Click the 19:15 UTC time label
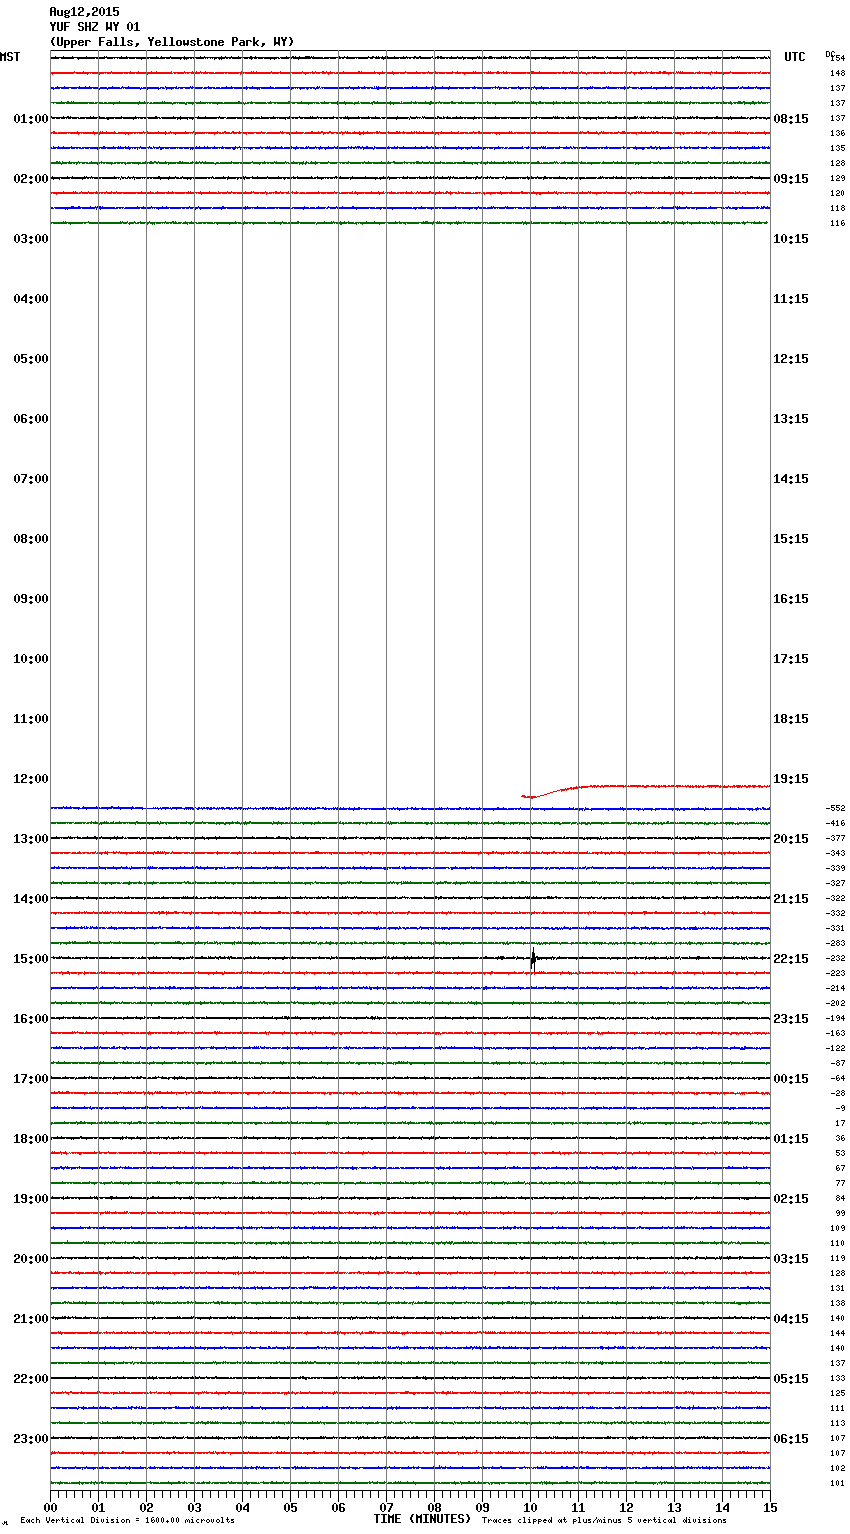This screenshot has height=1534, width=850. coord(791,779)
